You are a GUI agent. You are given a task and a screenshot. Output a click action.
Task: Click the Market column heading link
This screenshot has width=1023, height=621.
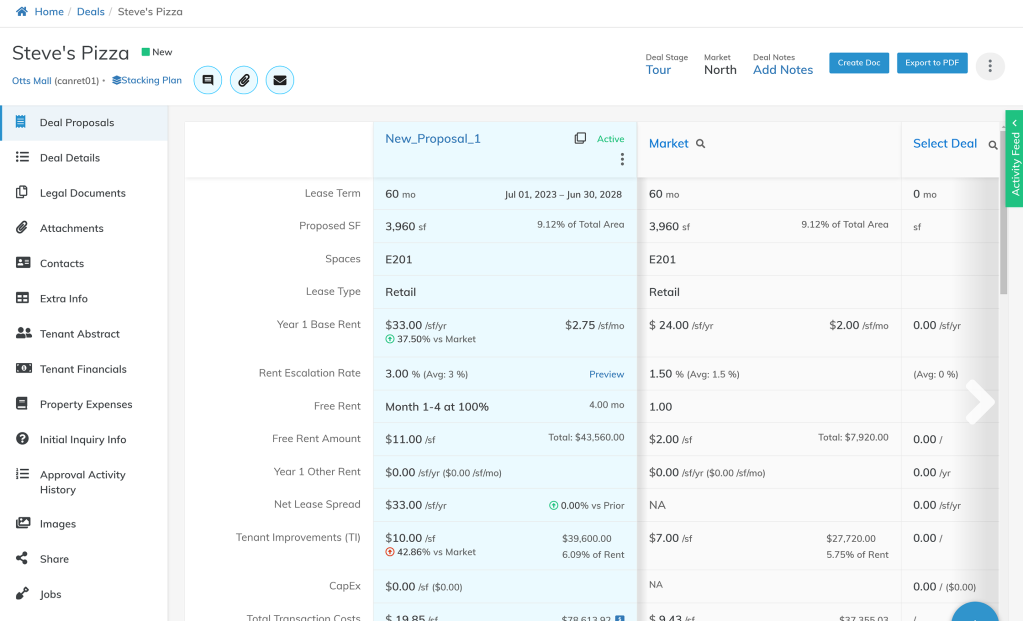669,144
